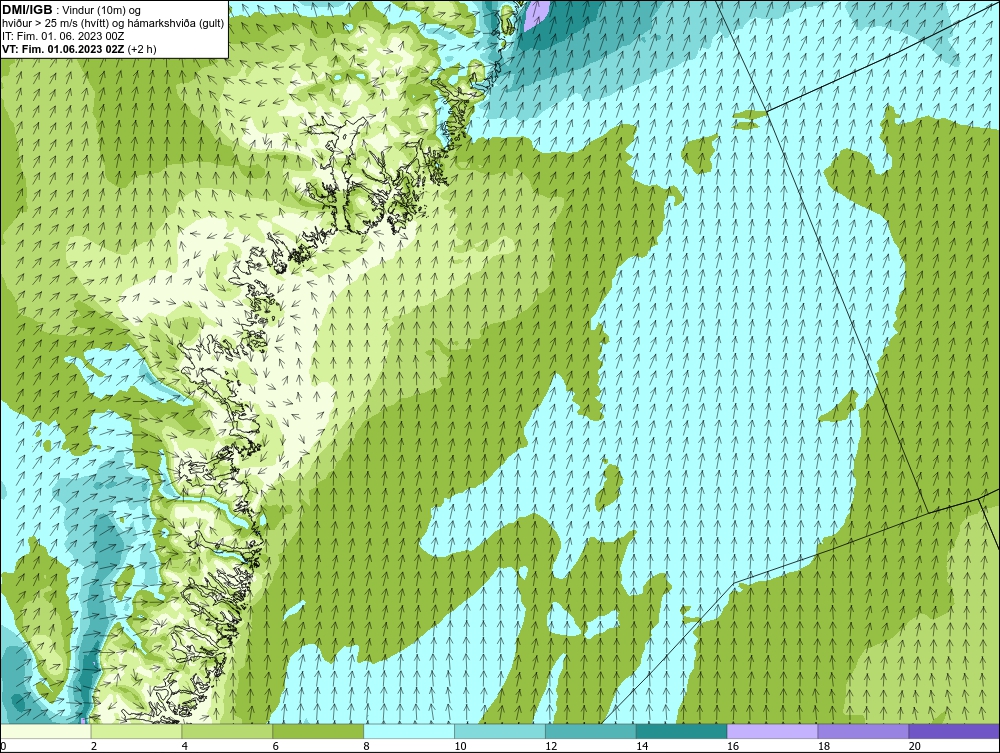
Task: Click the 4–6 m/s green legend swatch
Action: pyautogui.click(x=227, y=731)
